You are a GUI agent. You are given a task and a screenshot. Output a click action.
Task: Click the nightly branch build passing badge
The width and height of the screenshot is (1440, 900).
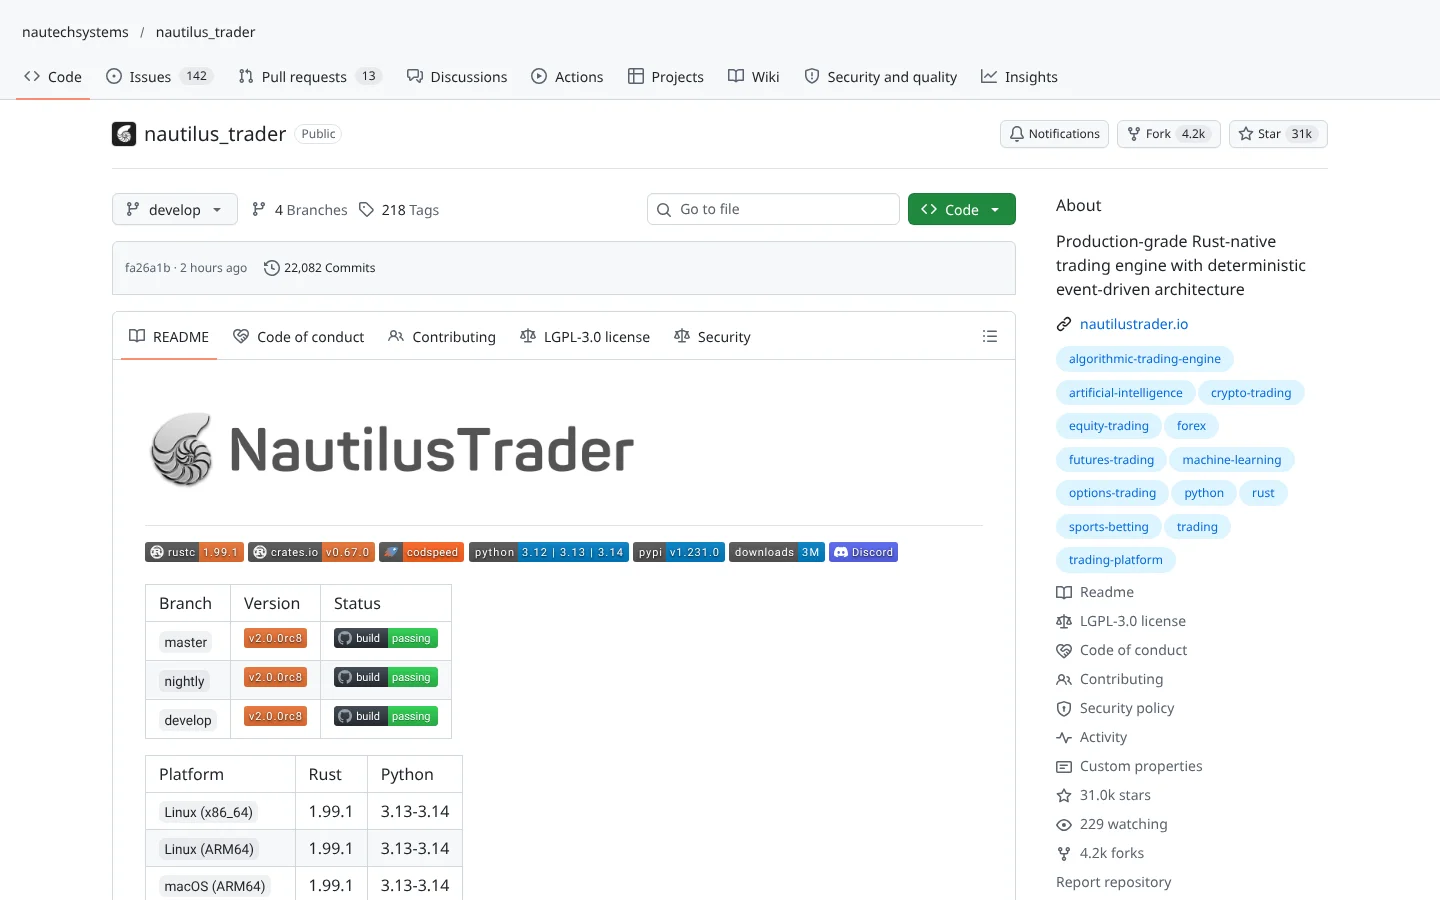pos(386,677)
